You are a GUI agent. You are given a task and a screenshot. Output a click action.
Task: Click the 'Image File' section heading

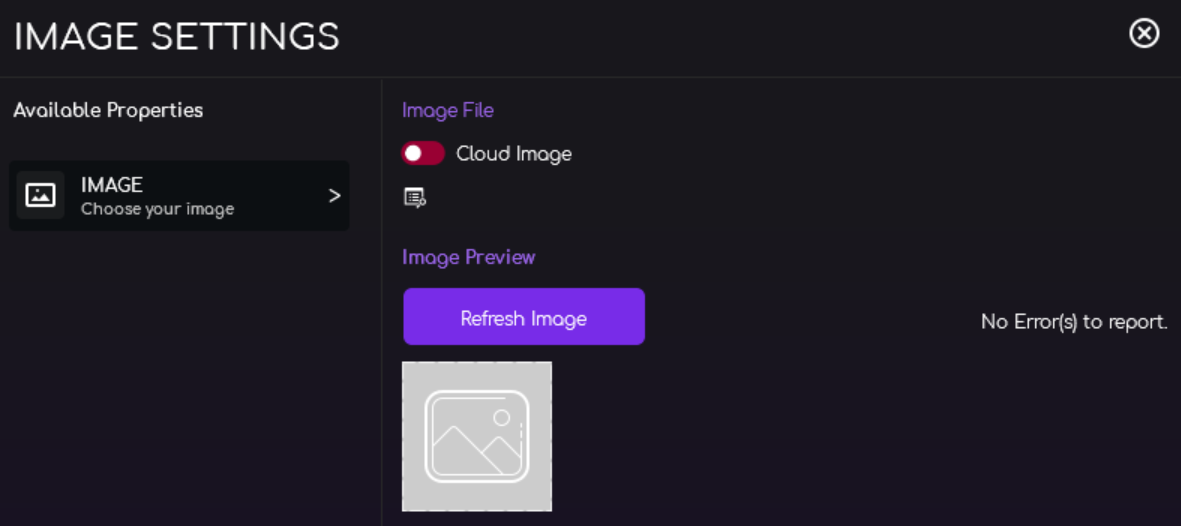point(448,111)
